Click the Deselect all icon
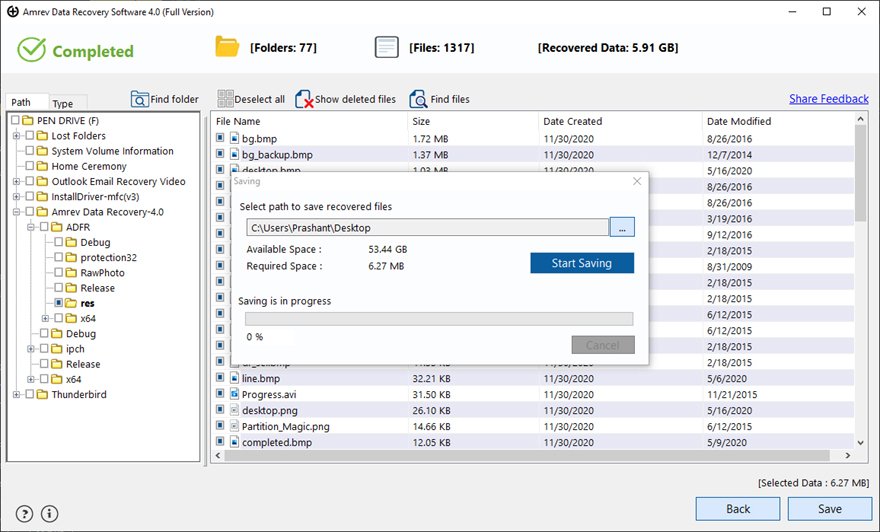 [225, 99]
